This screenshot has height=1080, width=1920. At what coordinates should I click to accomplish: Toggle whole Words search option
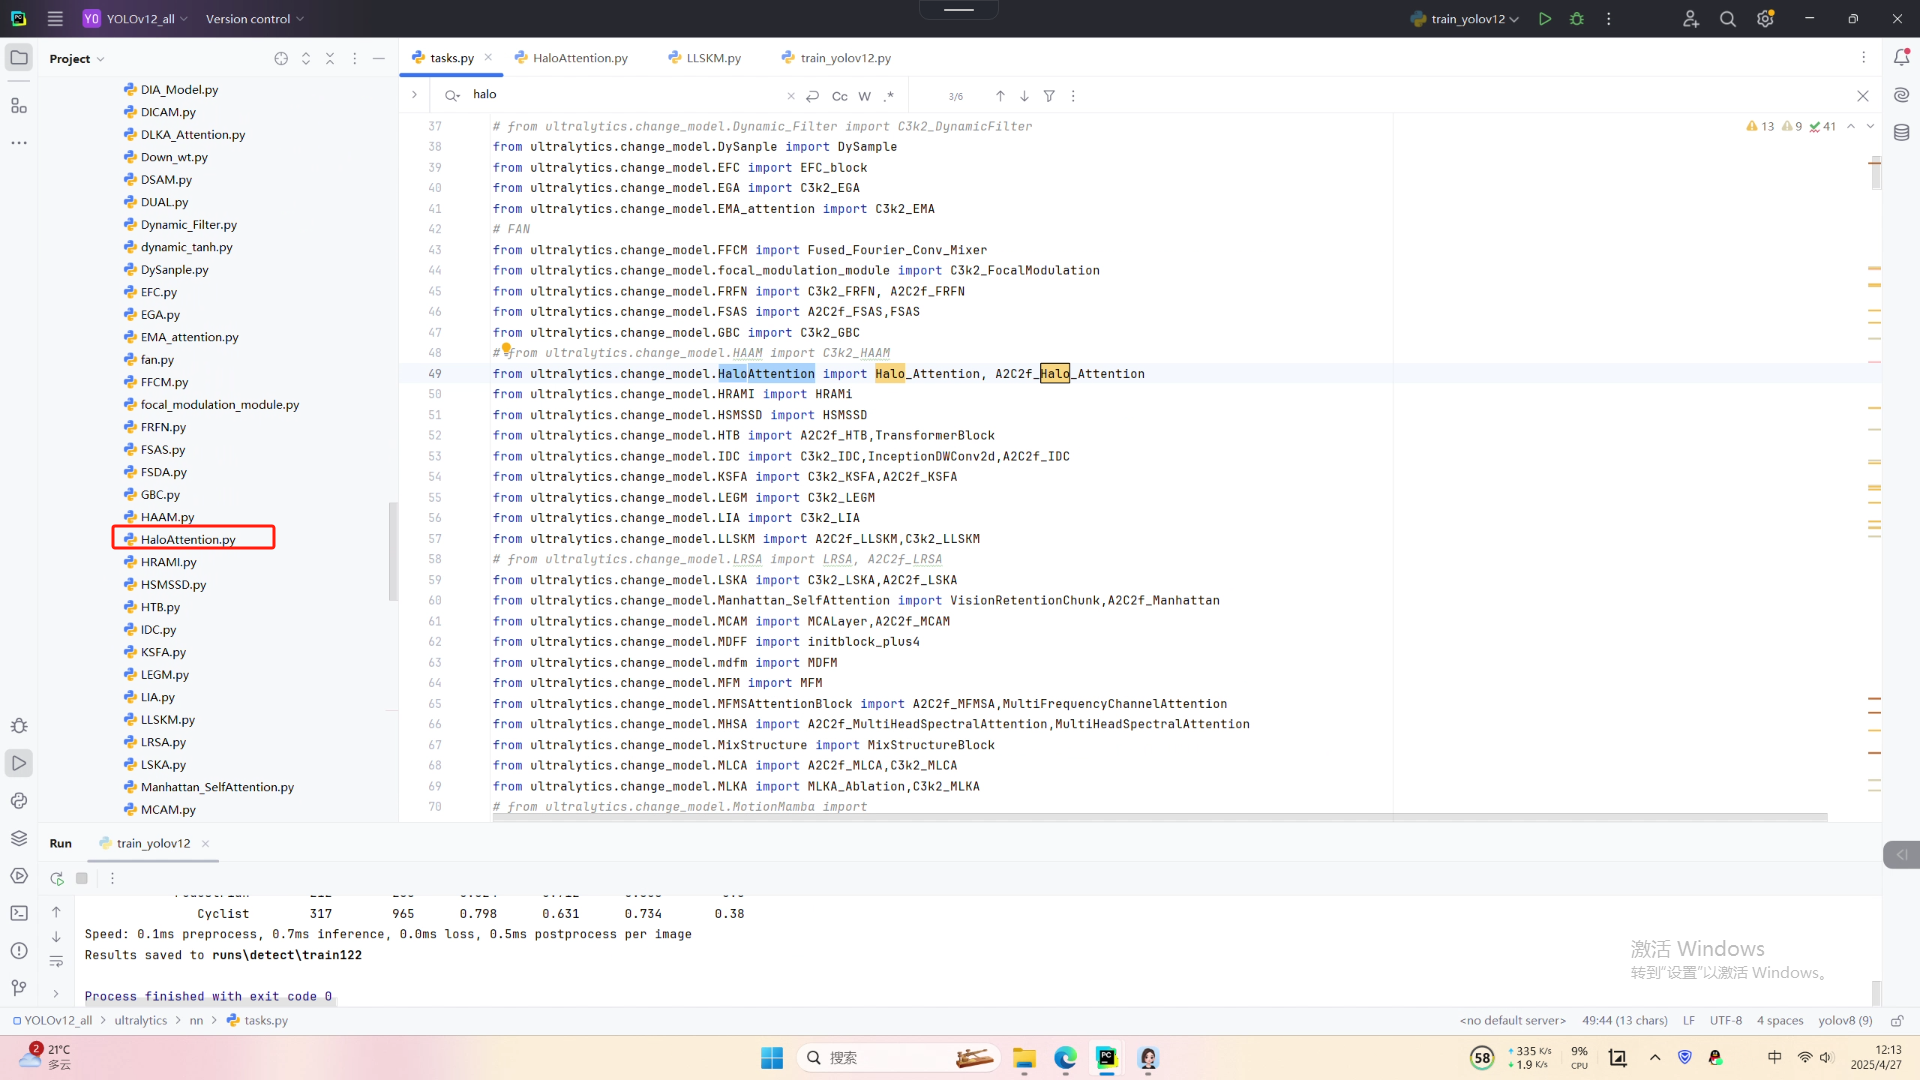tap(864, 96)
